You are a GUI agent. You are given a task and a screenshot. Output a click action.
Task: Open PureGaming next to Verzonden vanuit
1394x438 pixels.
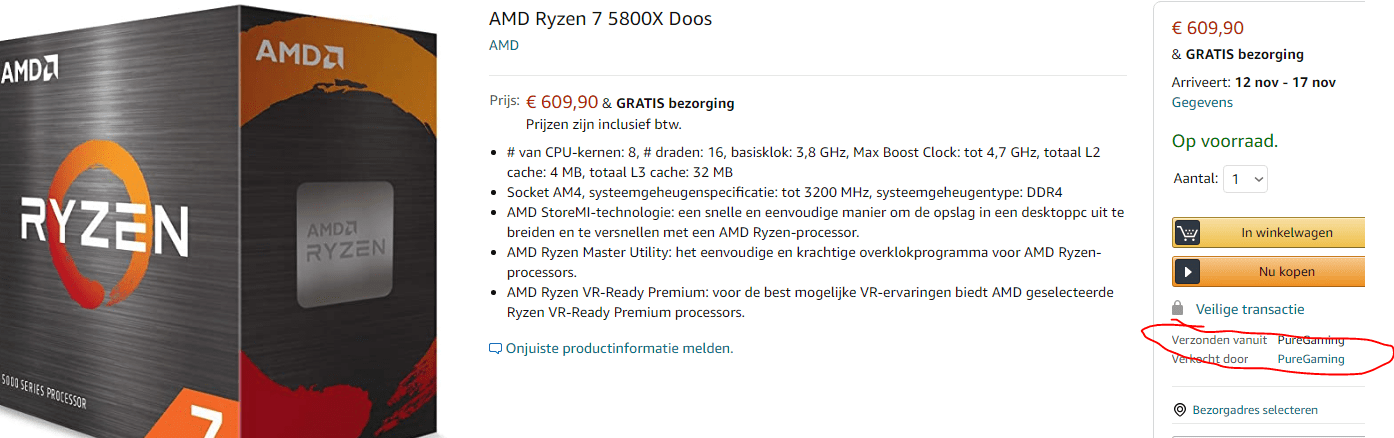(x=1311, y=340)
